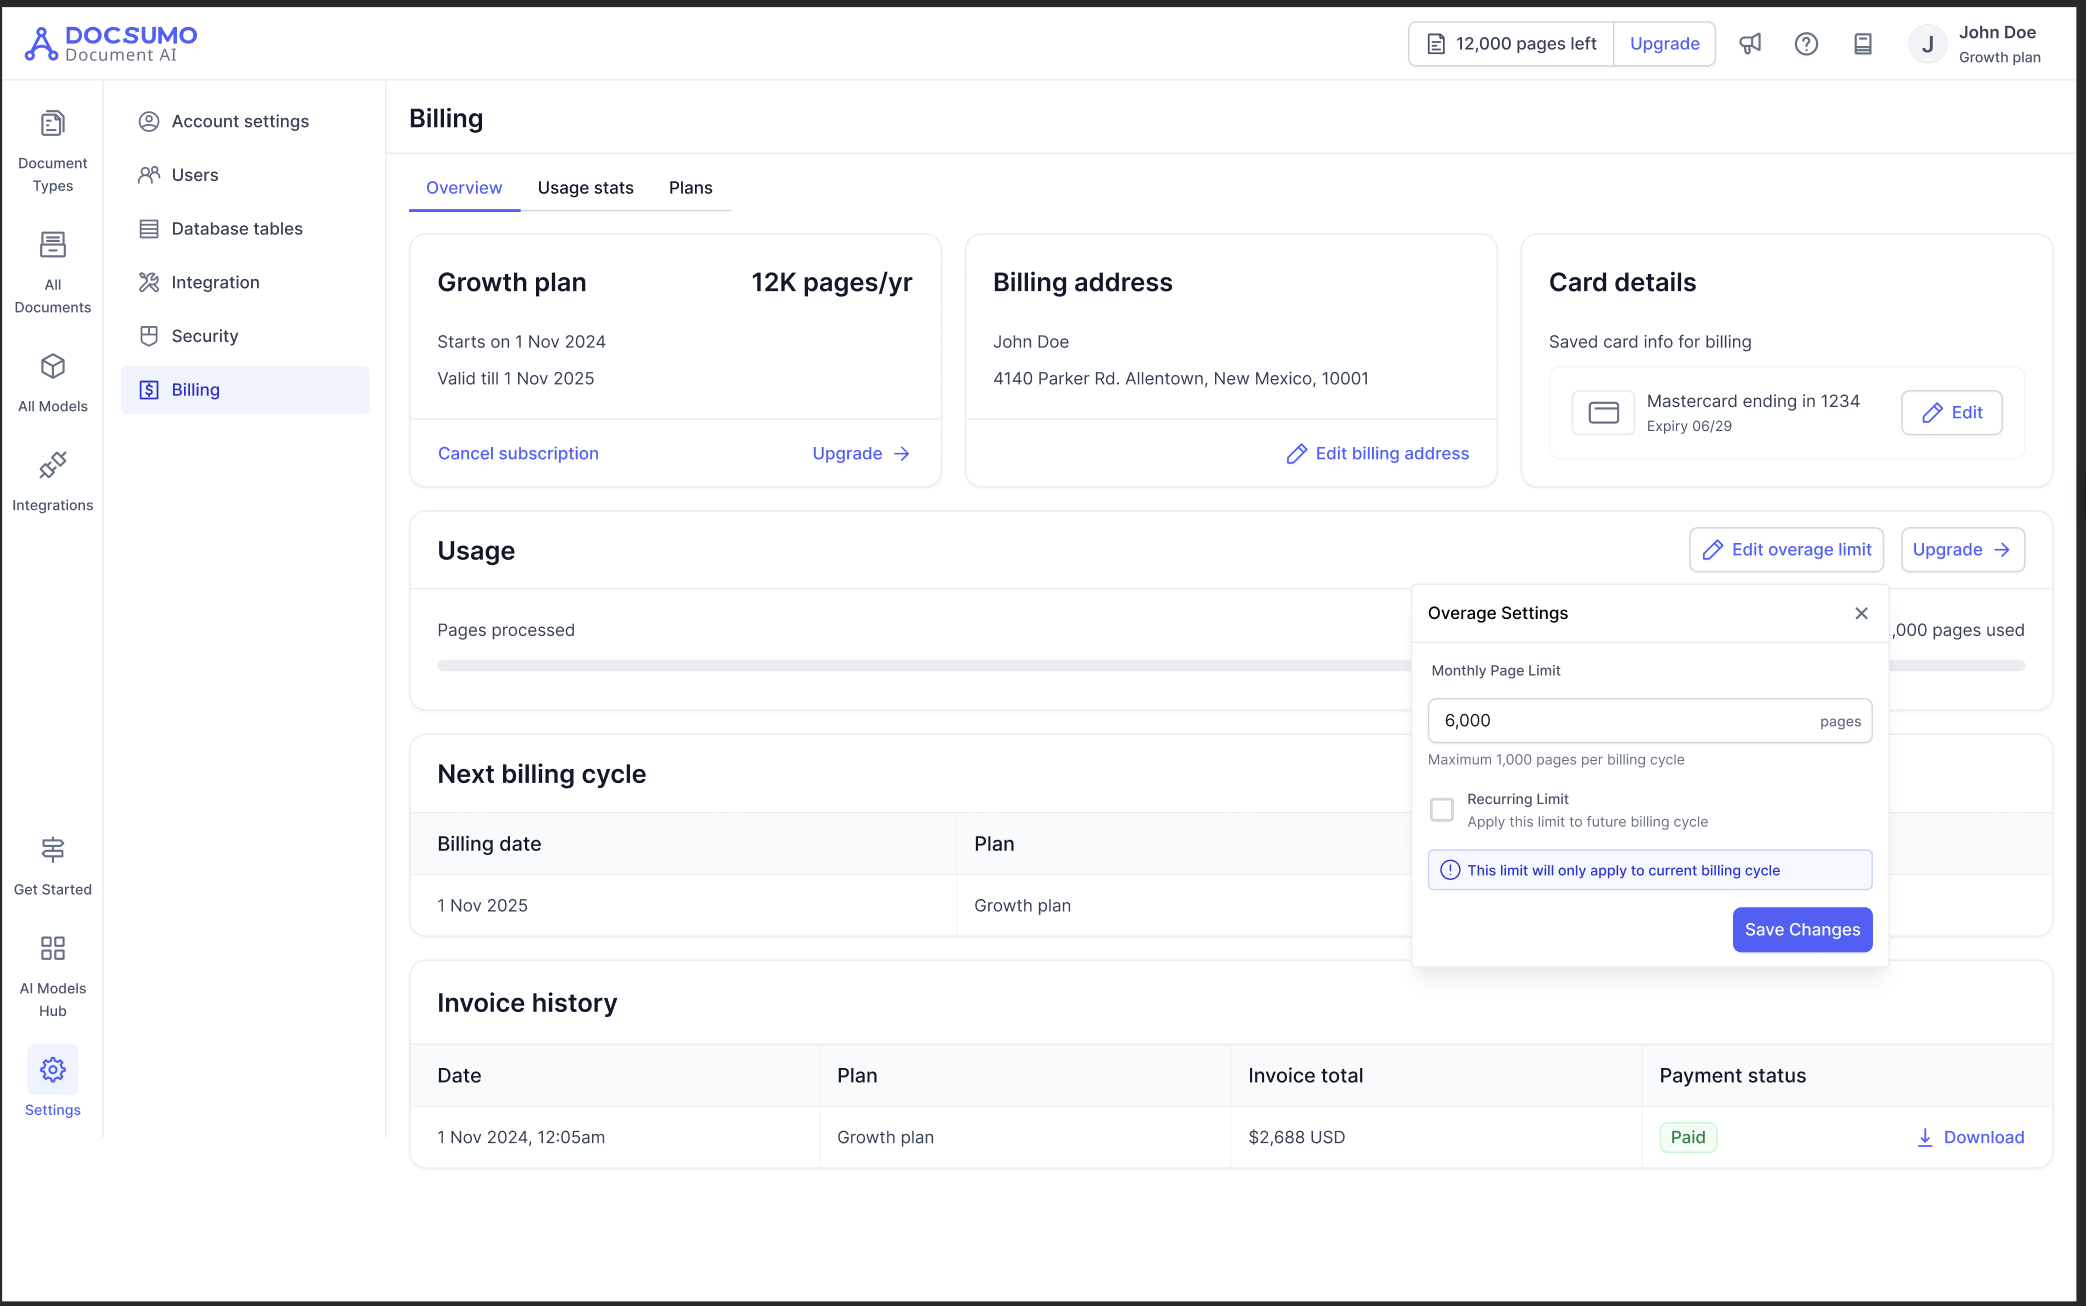
Task: Enable the Recurring Limit checkbox
Action: click(x=1441, y=810)
